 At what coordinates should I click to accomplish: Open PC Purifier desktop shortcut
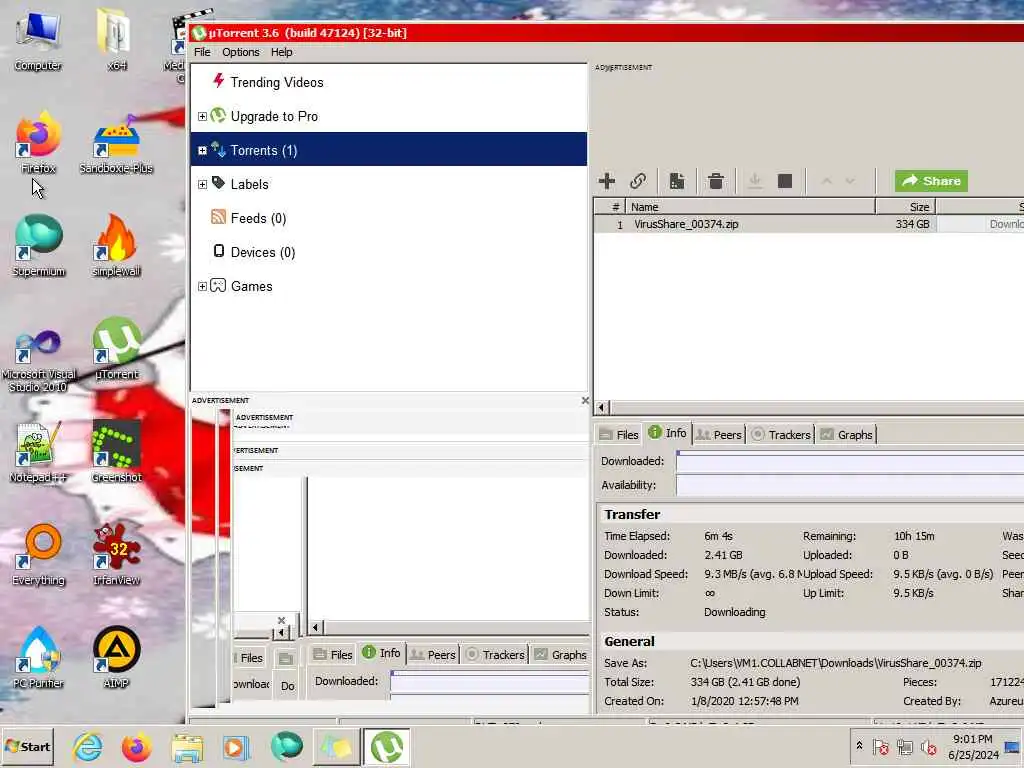[38, 658]
